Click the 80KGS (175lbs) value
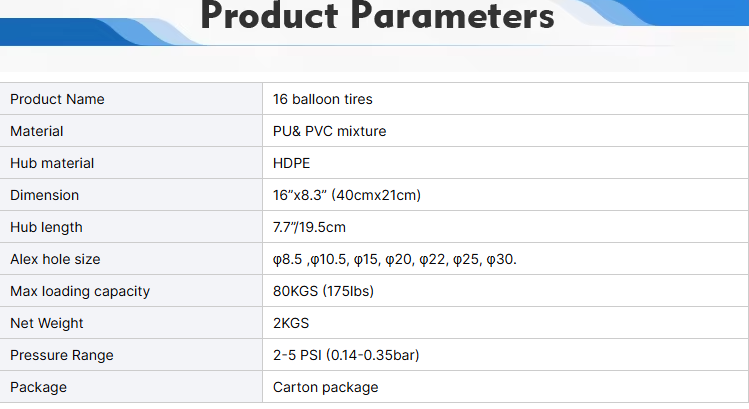 [323, 291]
